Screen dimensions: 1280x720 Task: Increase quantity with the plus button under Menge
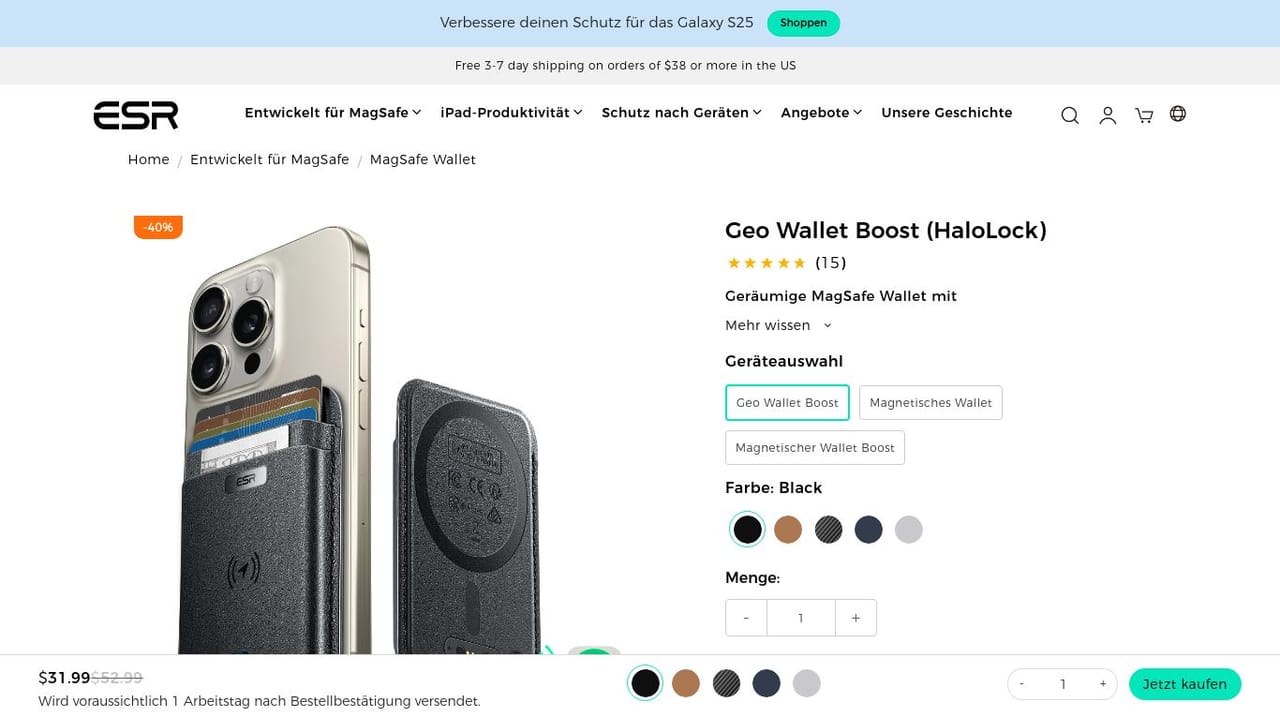click(855, 618)
